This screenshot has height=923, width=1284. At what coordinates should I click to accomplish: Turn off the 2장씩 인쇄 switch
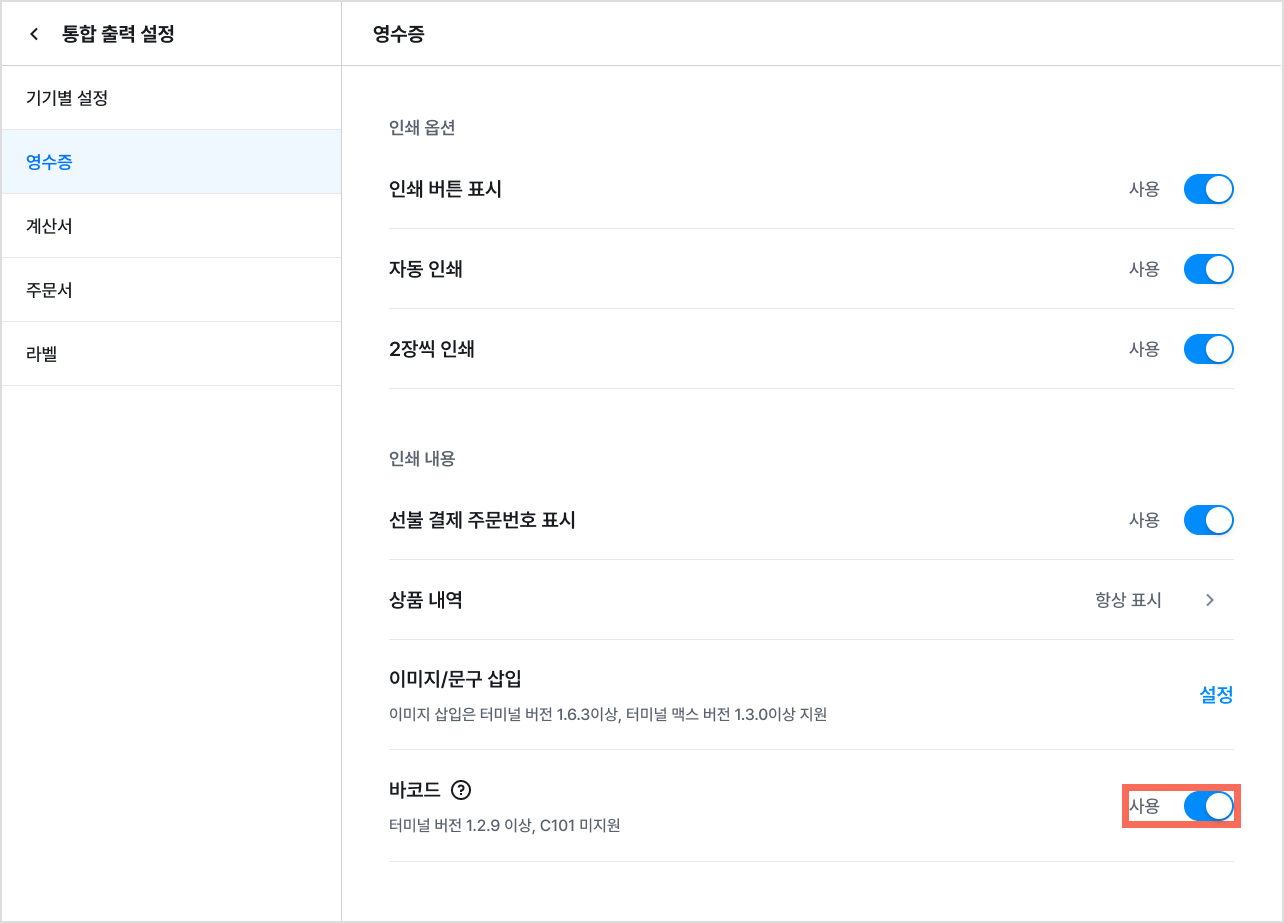click(1208, 349)
